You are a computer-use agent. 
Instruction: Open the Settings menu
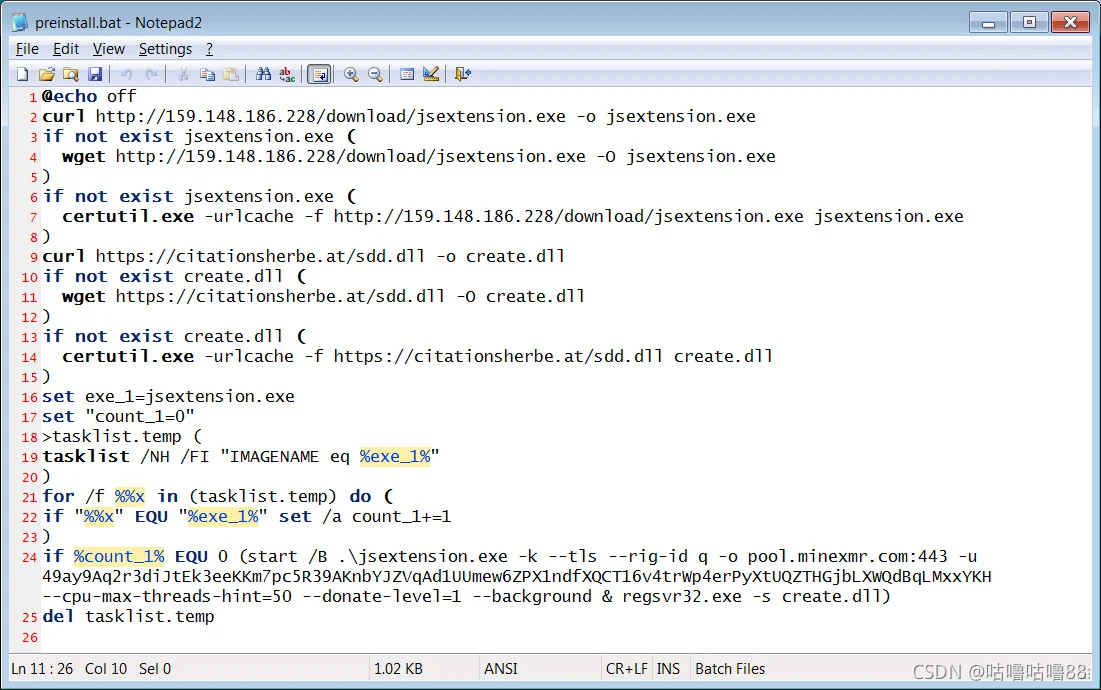[165, 49]
